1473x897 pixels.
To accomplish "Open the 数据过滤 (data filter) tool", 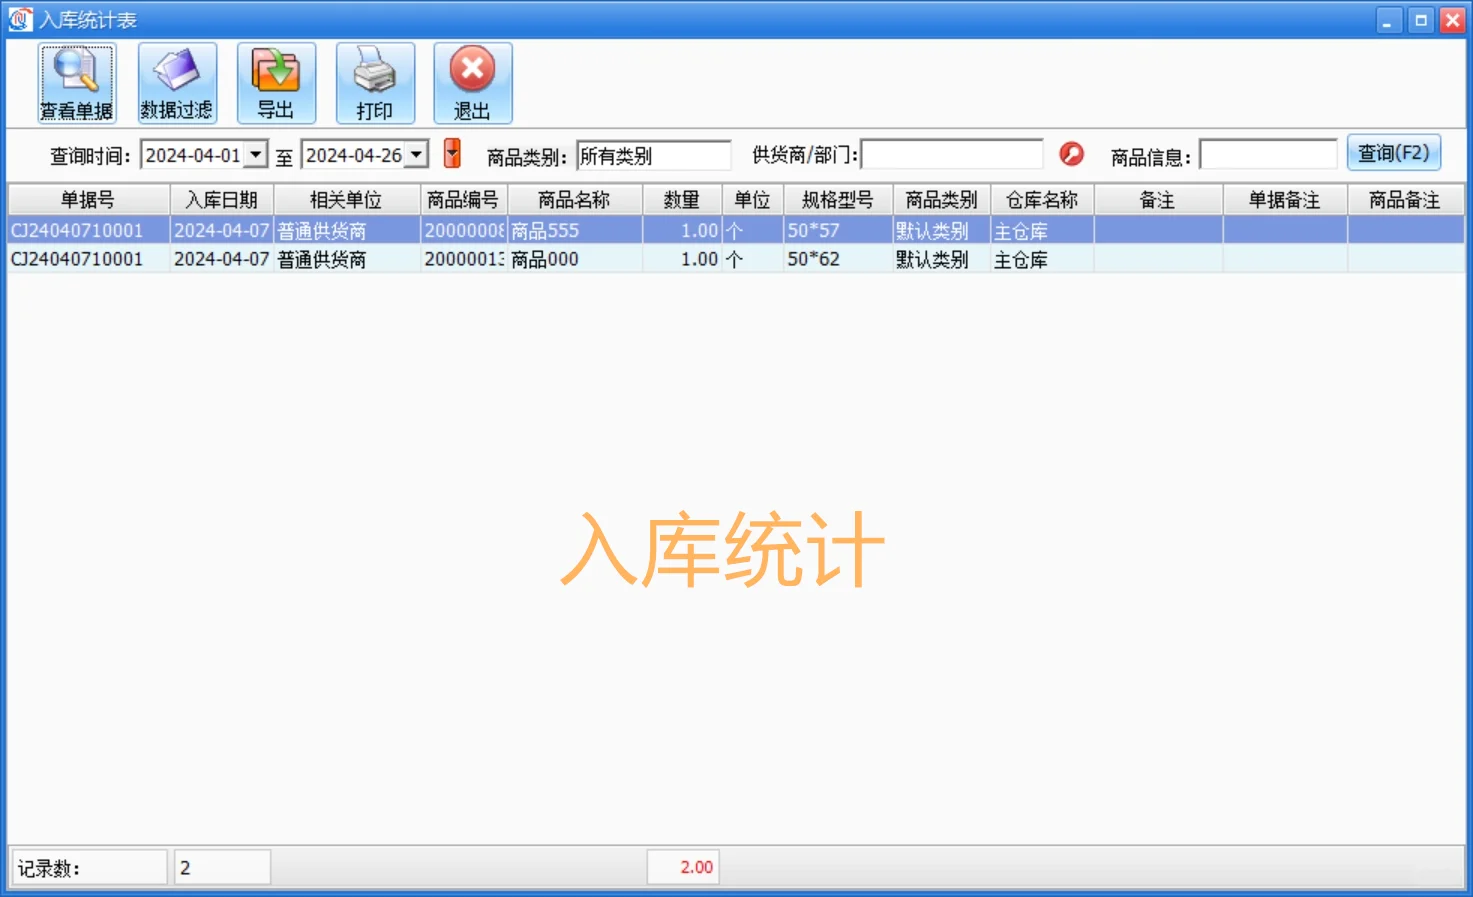I will (x=176, y=82).
